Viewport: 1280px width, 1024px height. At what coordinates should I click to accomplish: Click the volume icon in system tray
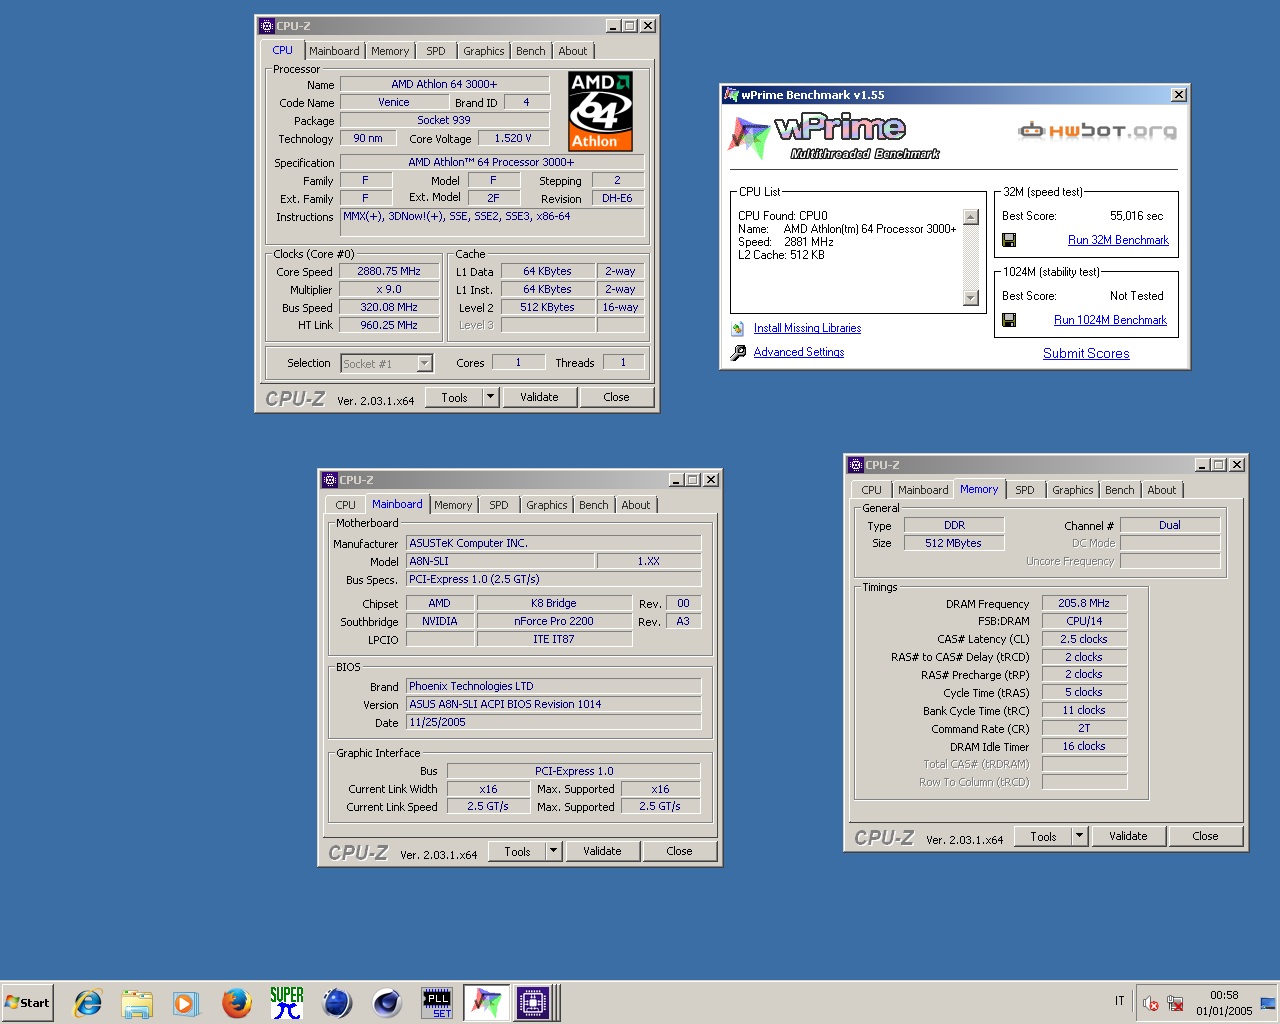coord(1150,1003)
